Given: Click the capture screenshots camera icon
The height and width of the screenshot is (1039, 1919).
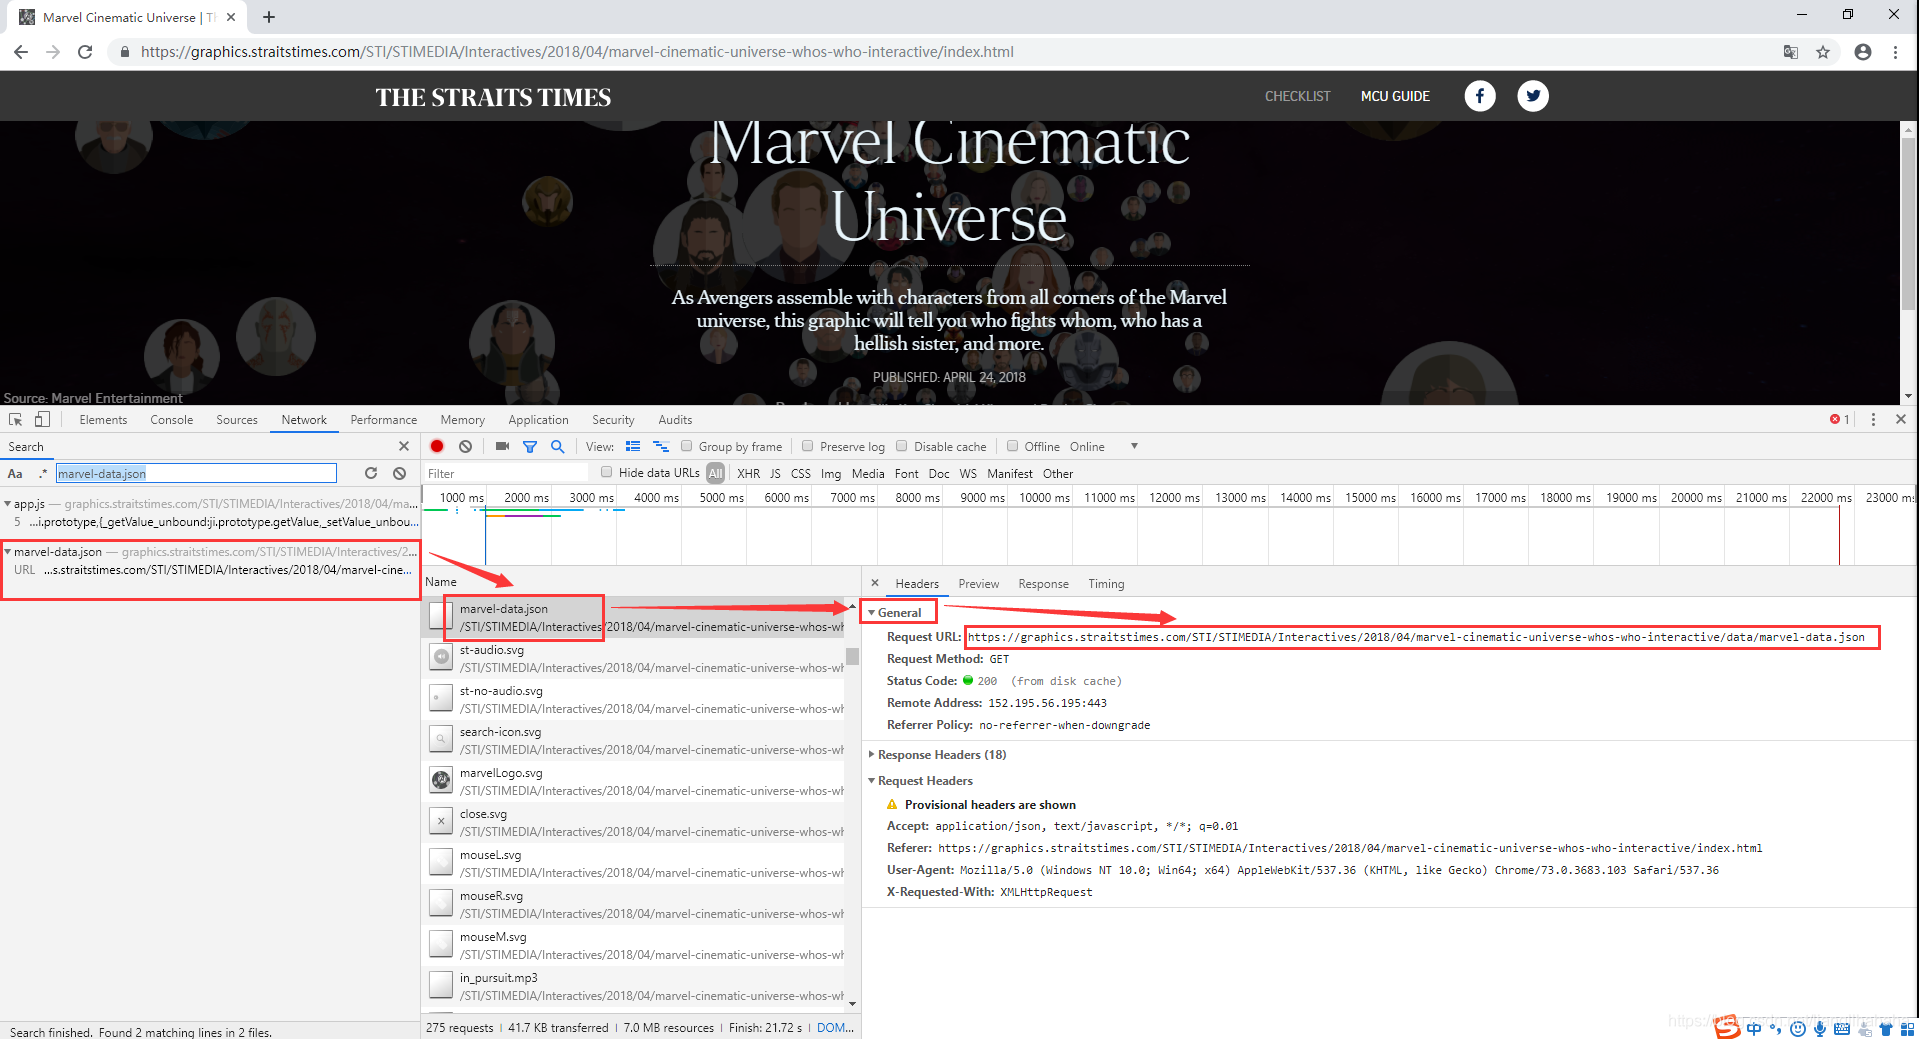Looking at the screenshot, I should [502, 447].
